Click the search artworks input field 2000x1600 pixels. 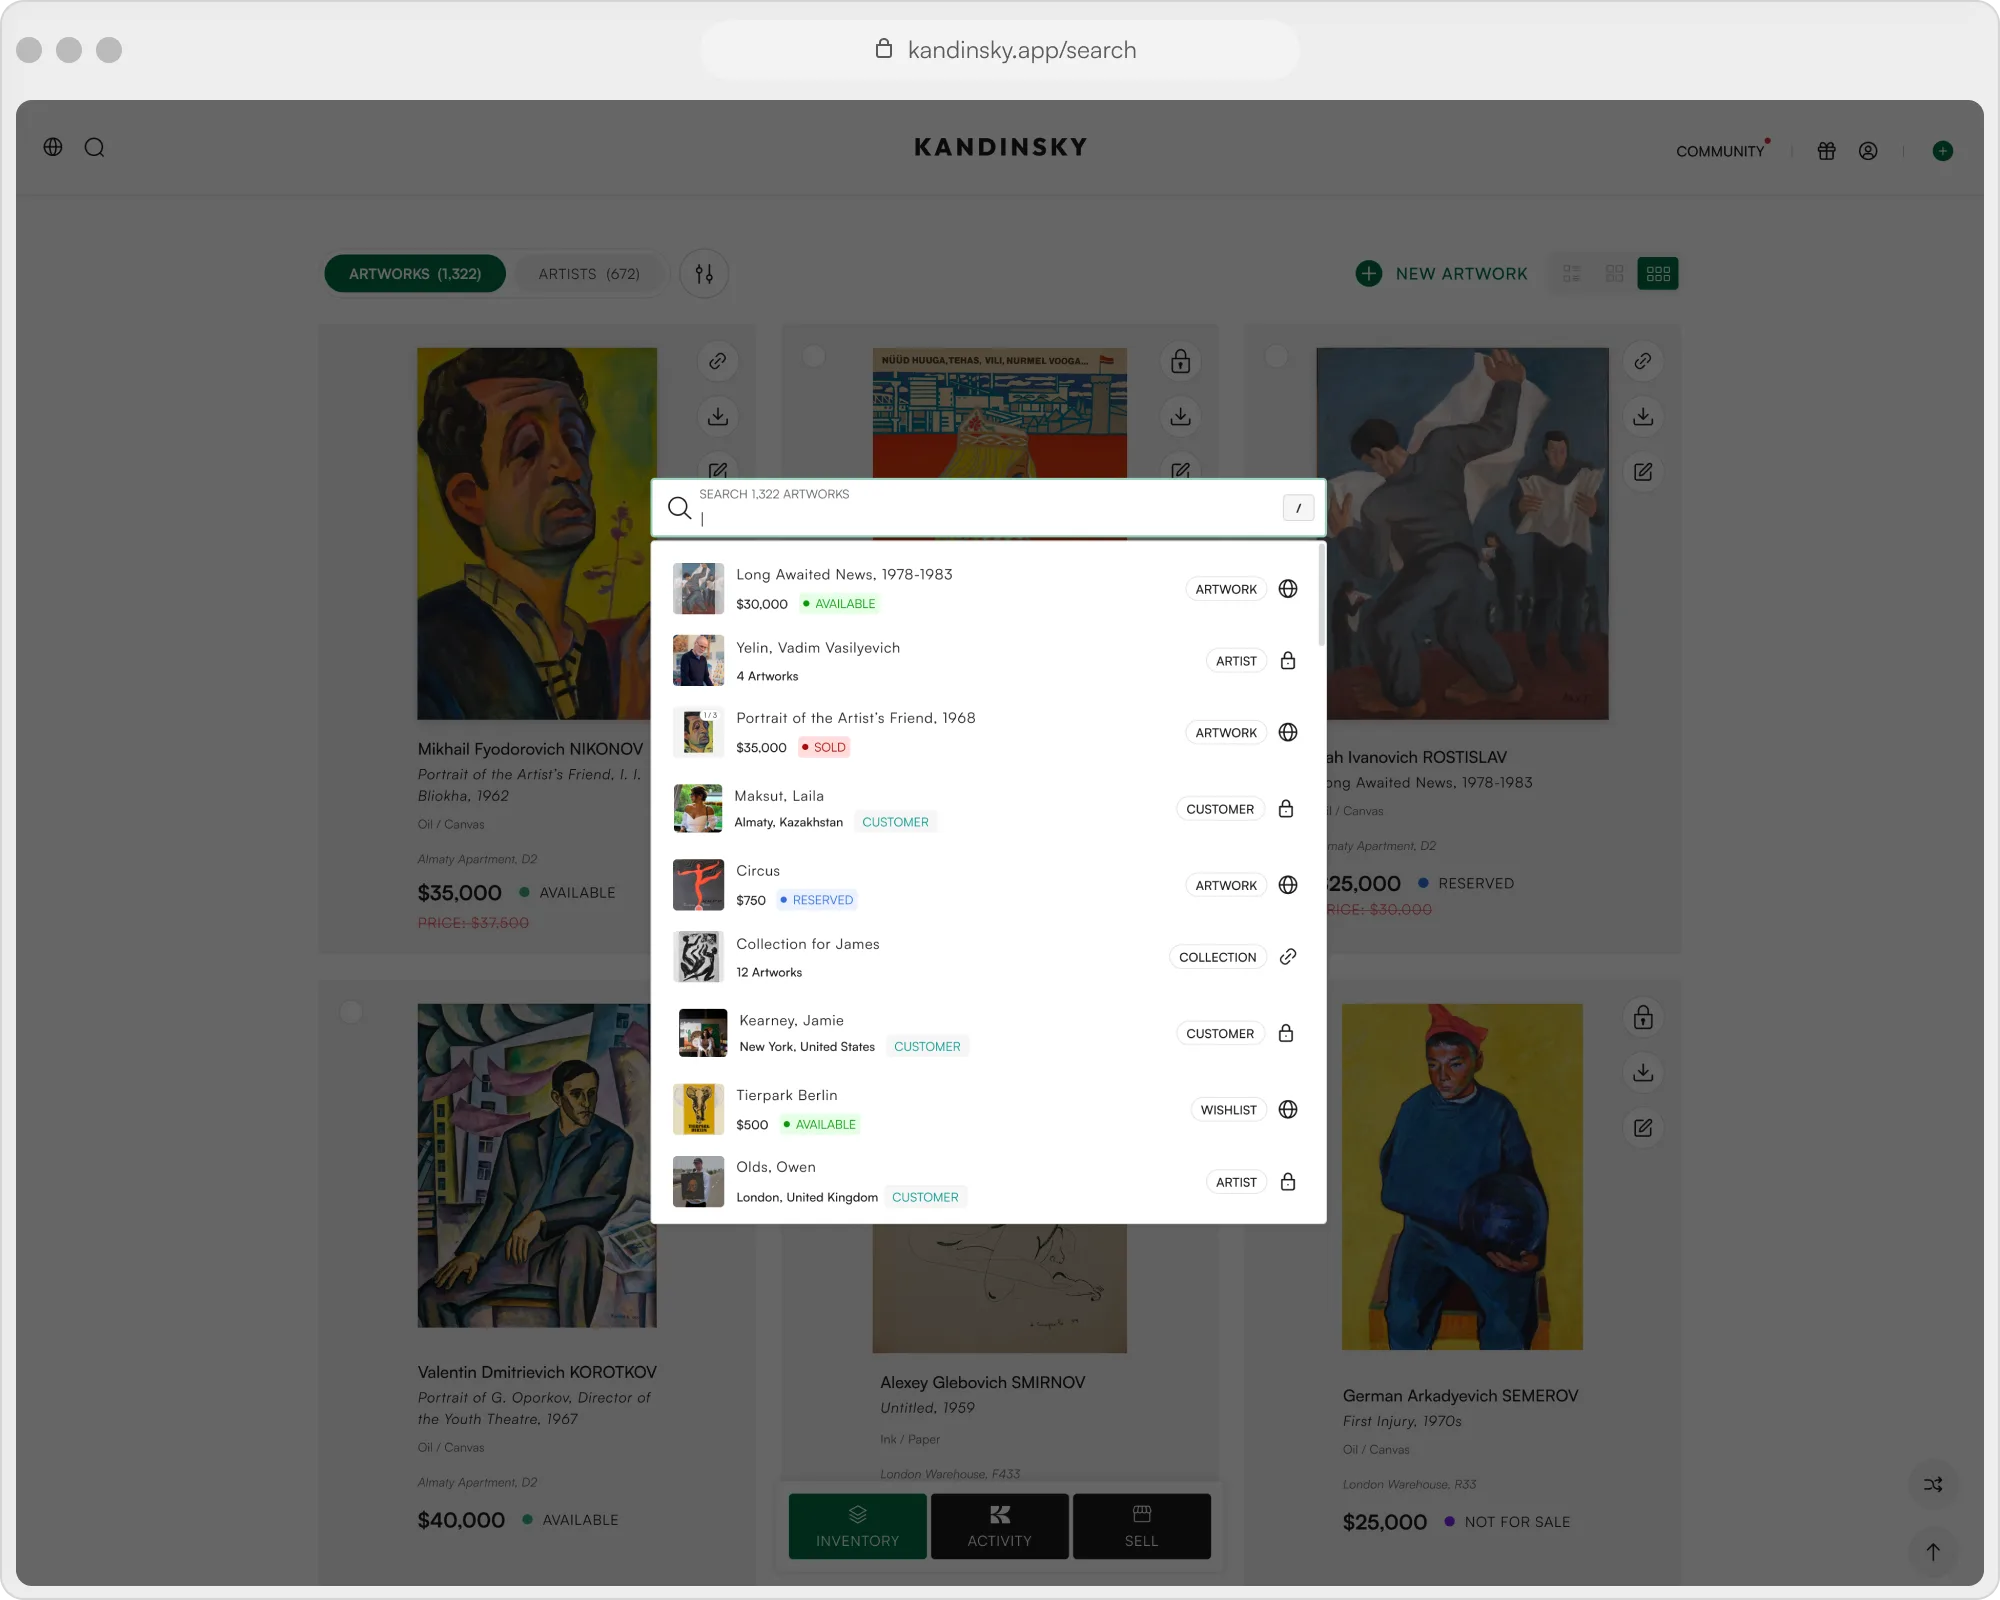[x=988, y=508]
